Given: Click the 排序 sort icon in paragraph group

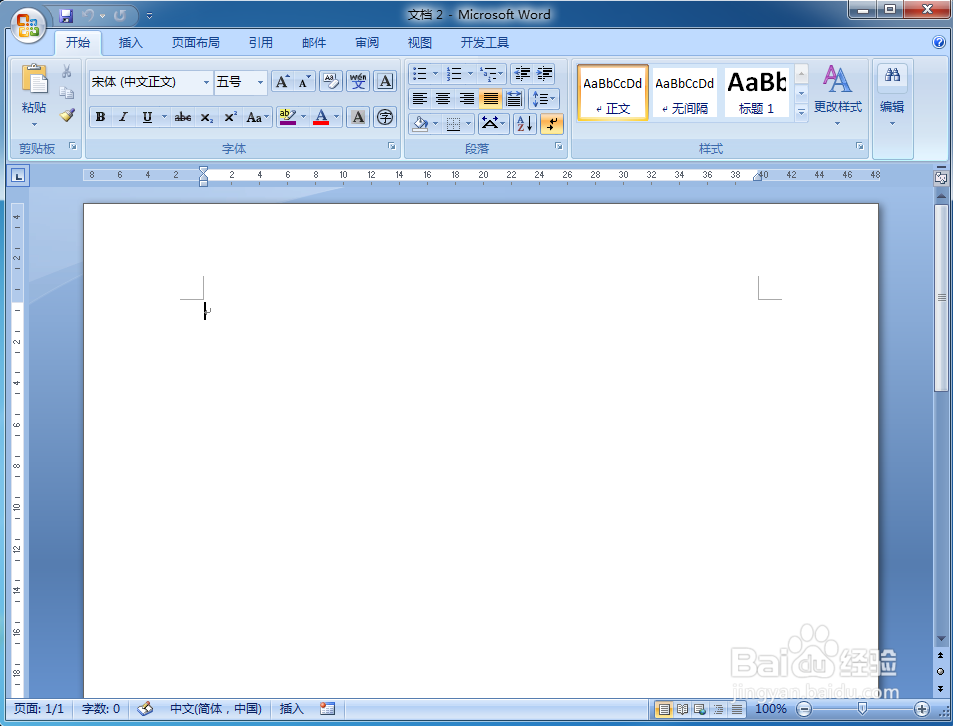Looking at the screenshot, I should click(523, 123).
